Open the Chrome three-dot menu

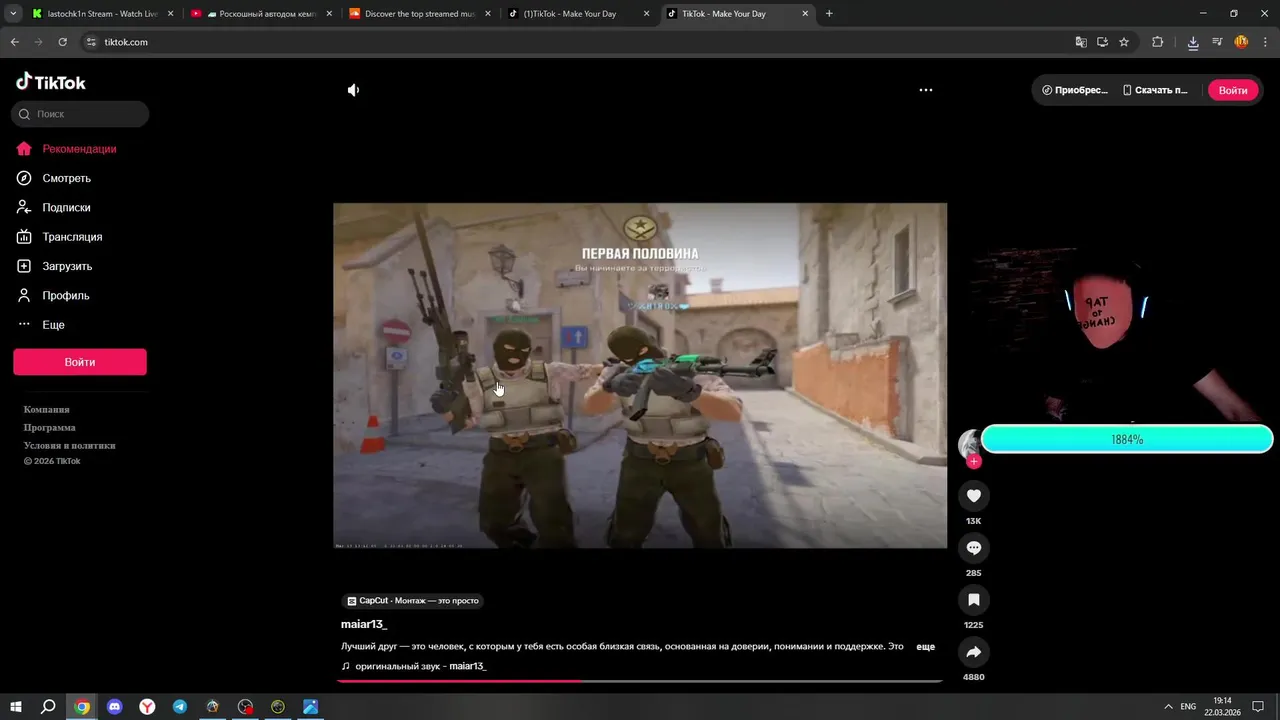pos(1265,42)
